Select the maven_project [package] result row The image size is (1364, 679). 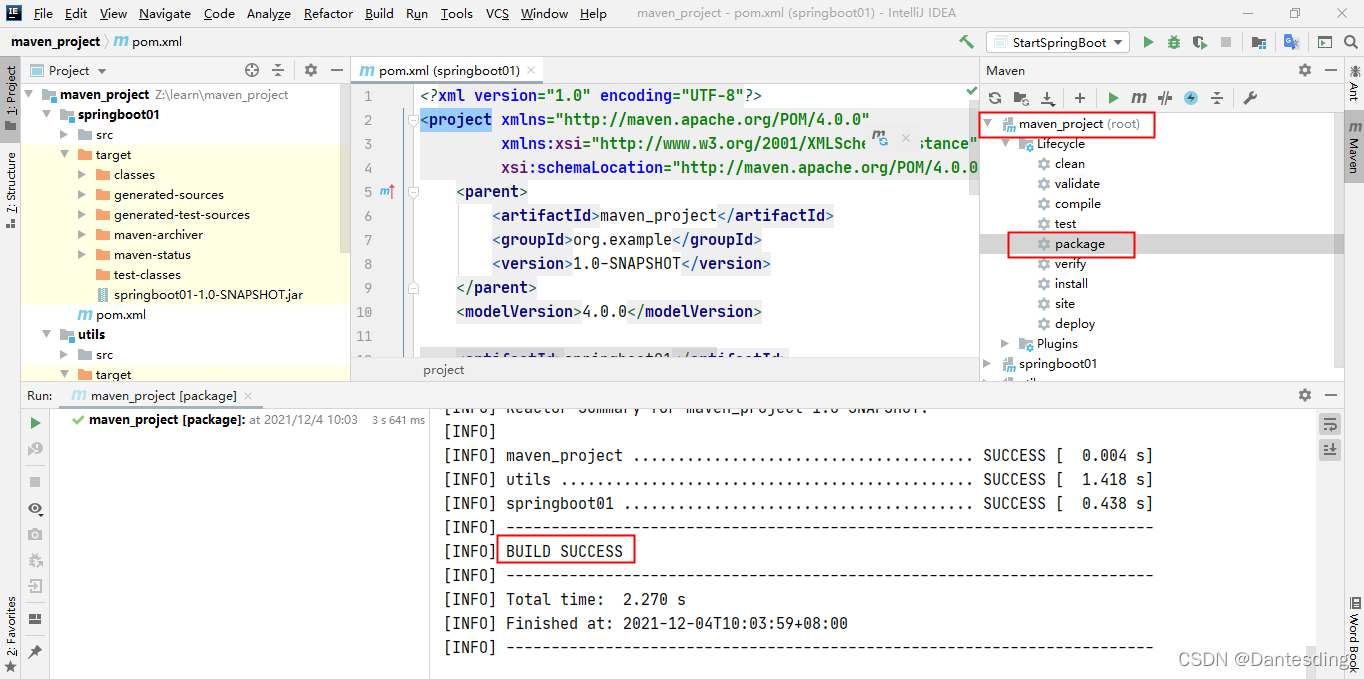click(247, 420)
